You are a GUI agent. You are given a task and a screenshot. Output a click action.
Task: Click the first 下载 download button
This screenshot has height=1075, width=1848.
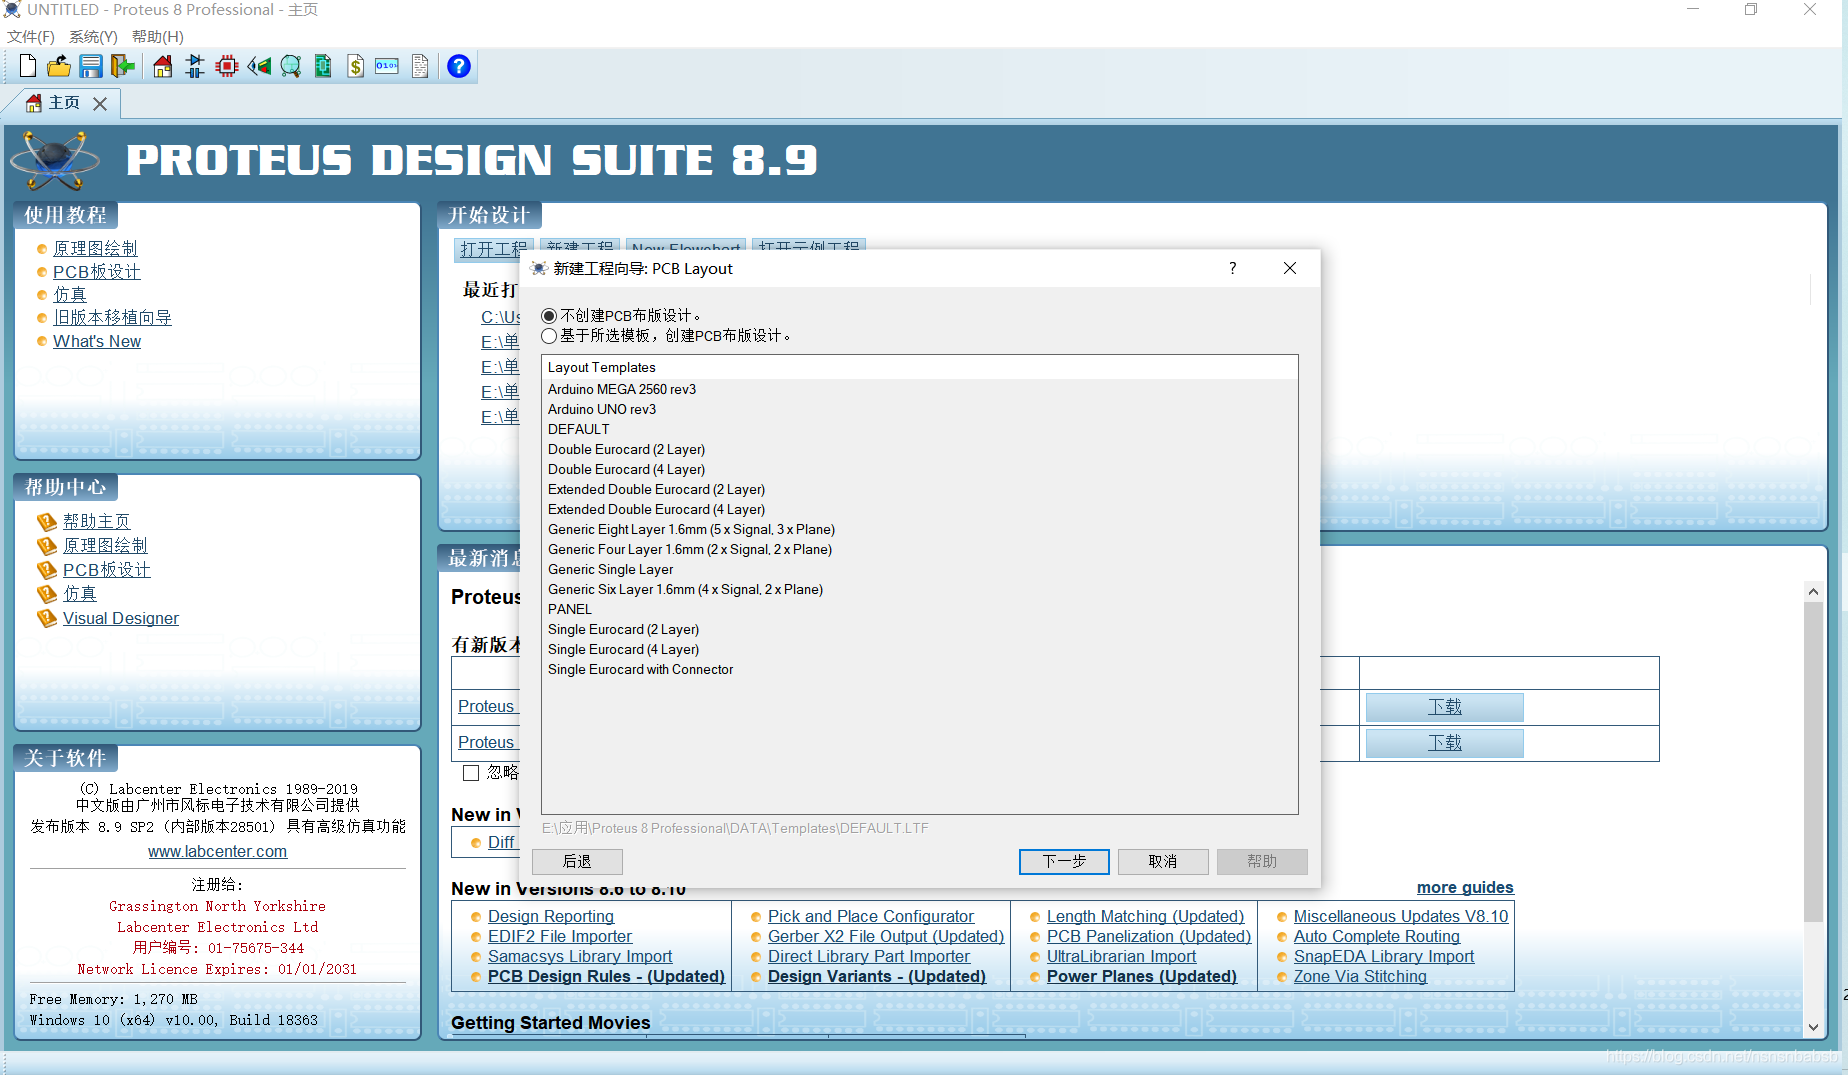(x=1444, y=707)
